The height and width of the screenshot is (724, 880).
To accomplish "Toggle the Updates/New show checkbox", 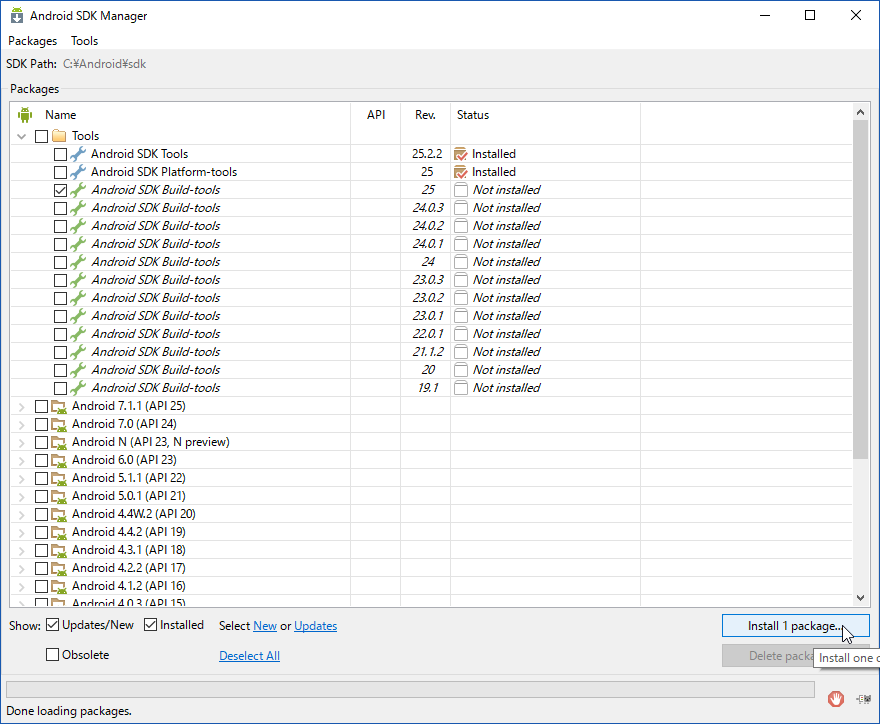I will click(52, 625).
